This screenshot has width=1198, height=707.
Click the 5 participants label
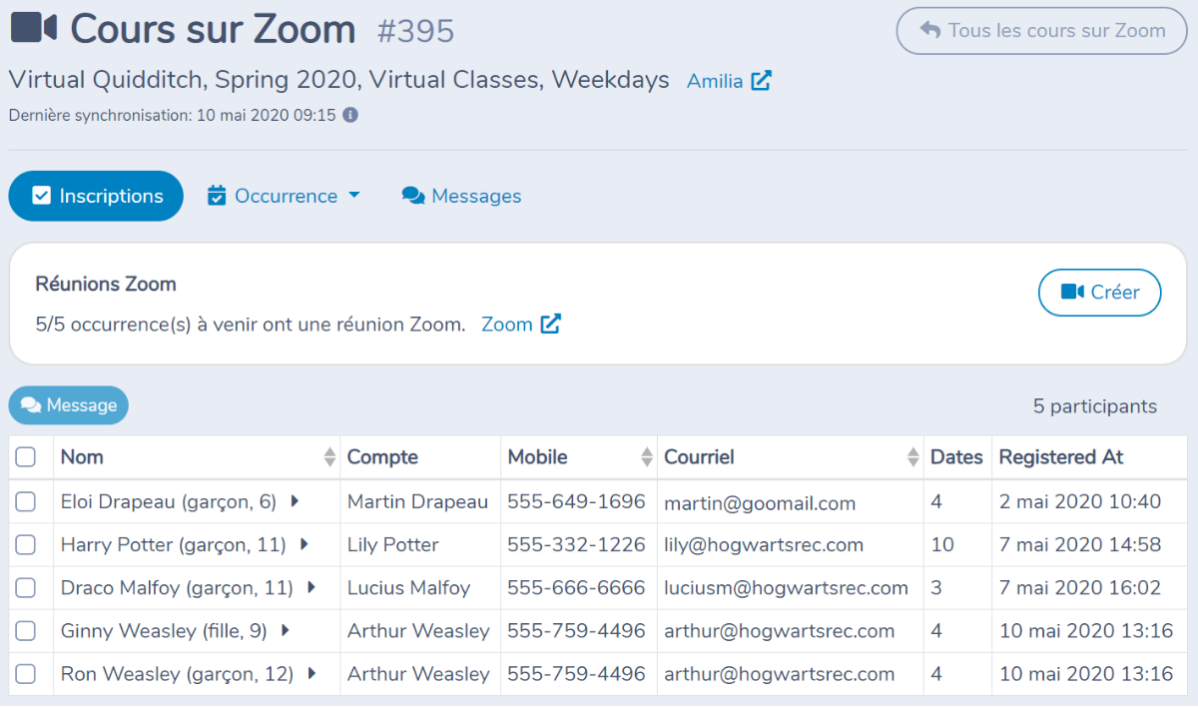[x=1095, y=406]
